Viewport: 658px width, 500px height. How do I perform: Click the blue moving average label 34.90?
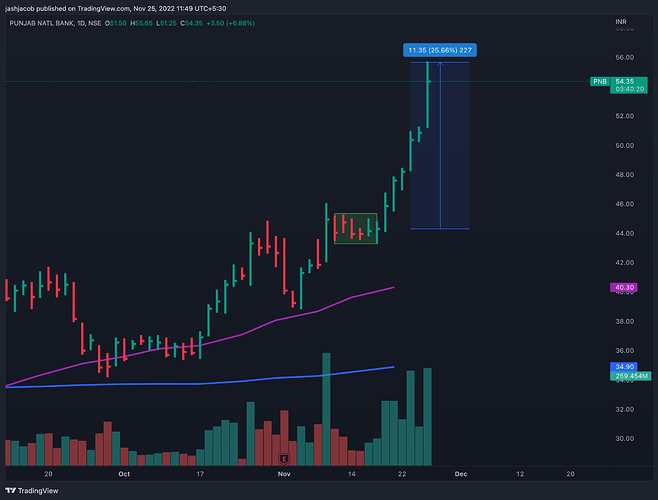point(624,367)
